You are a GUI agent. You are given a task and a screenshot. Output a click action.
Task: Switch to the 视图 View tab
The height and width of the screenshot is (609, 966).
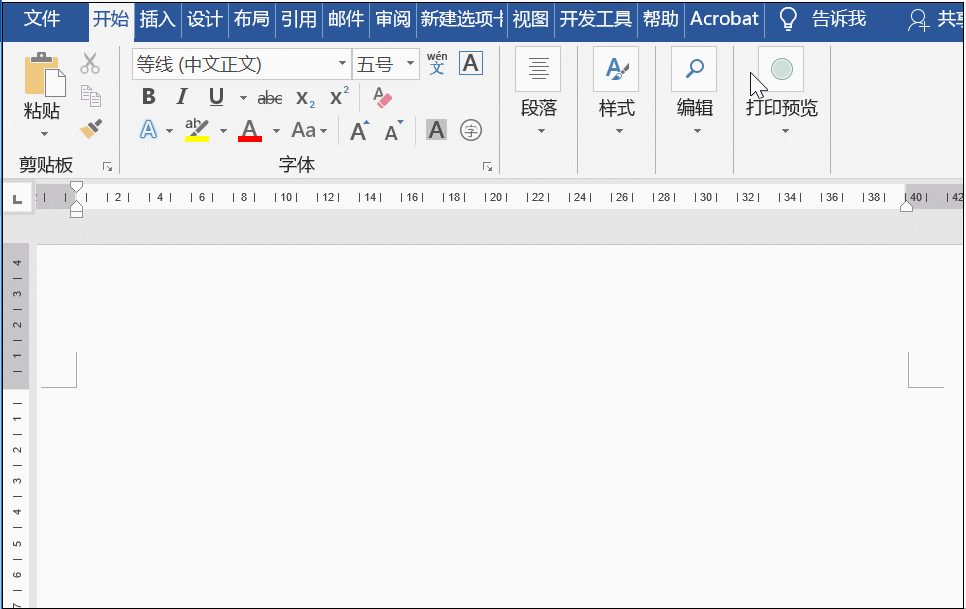pyautogui.click(x=530, y=19)
